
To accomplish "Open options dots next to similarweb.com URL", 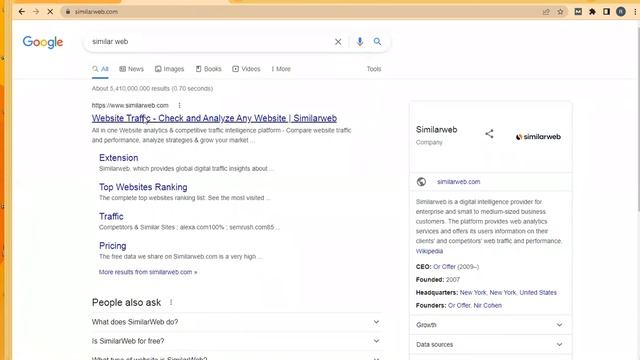I will [x=179, y=105].
